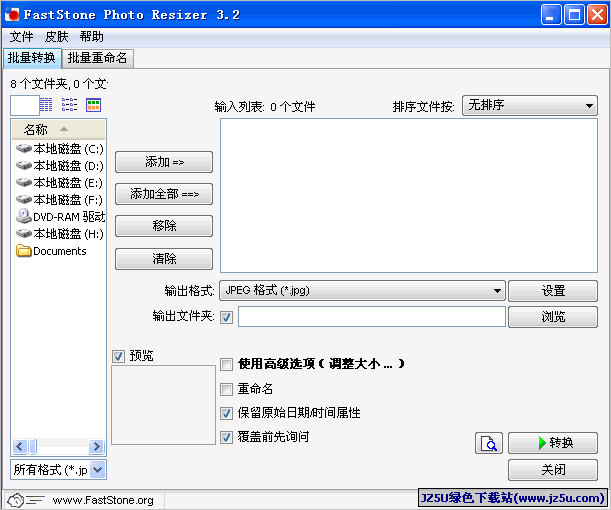Toggle 覆盖前先询问 checkbox
Viewport: 611px width, 510px height.
point(226,437)
